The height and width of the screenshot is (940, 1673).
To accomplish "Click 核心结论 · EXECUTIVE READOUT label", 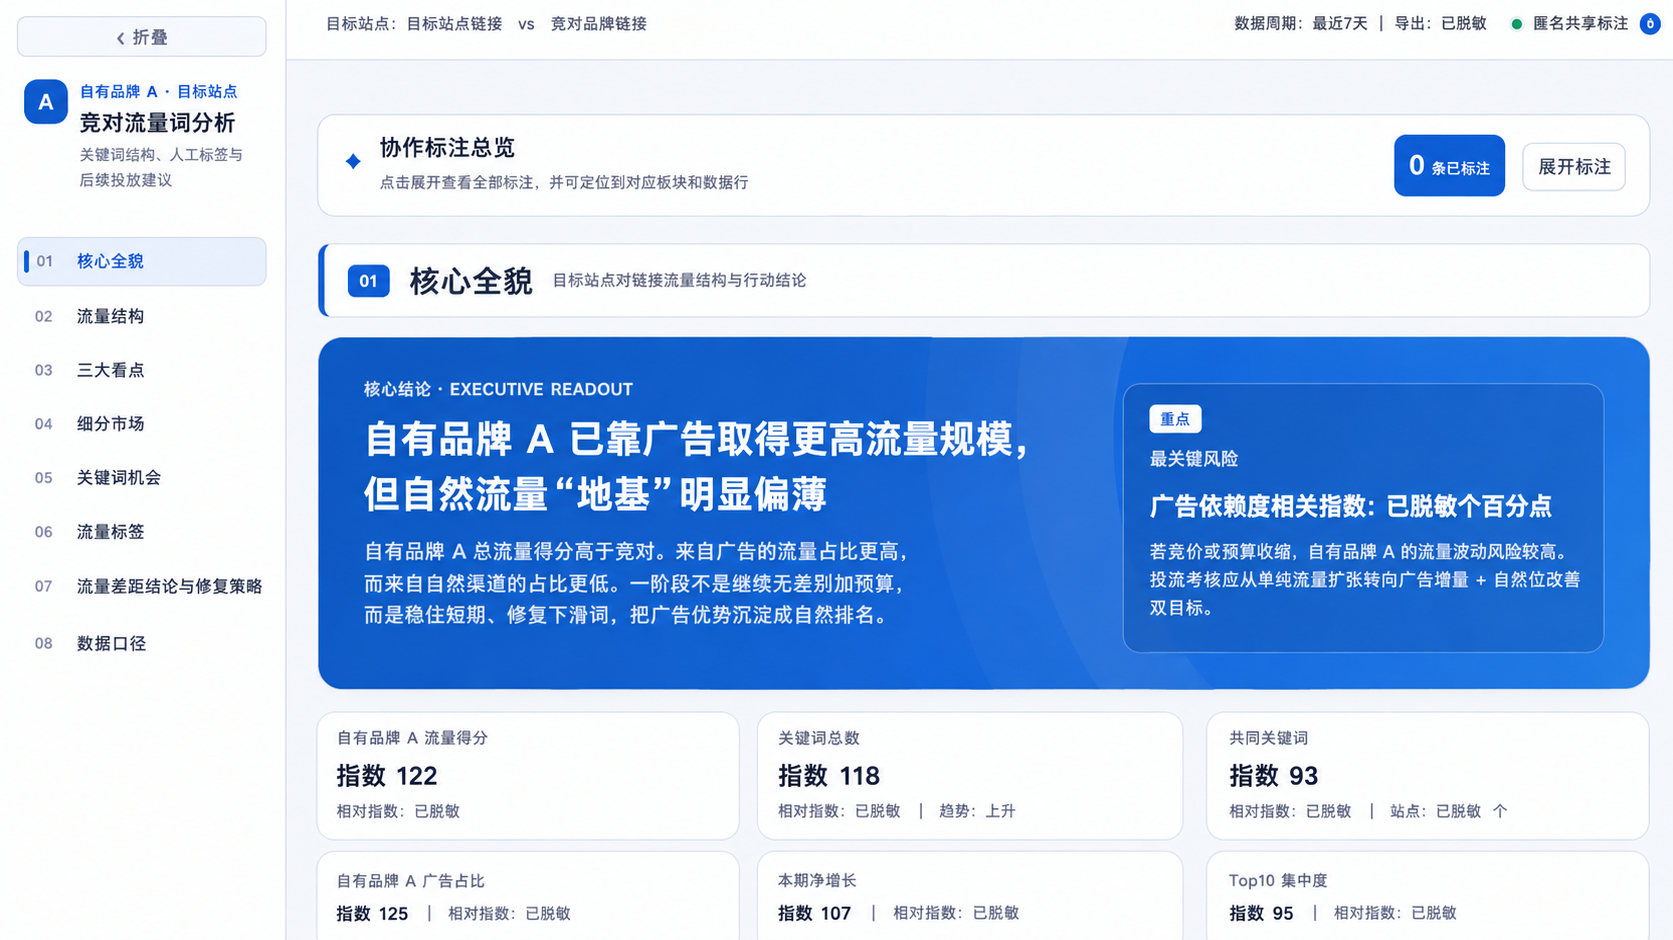I will coord(498,389).
